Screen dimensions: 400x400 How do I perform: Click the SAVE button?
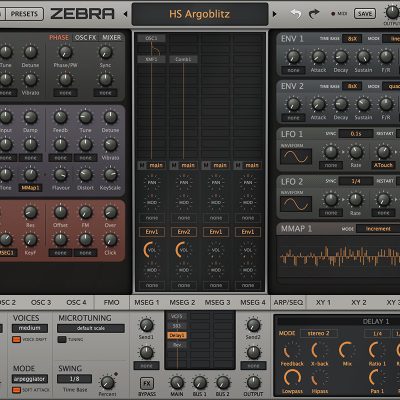tap(365, 14)
